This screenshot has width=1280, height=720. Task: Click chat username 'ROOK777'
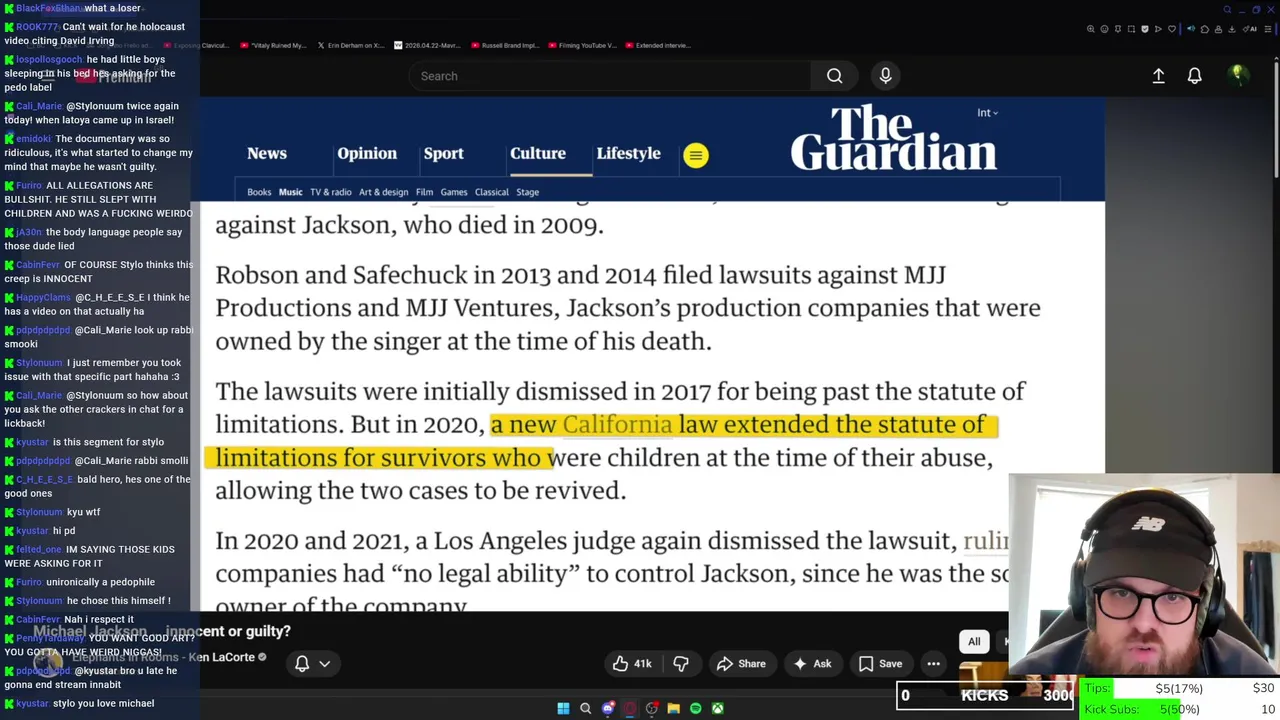click(38, 27)
